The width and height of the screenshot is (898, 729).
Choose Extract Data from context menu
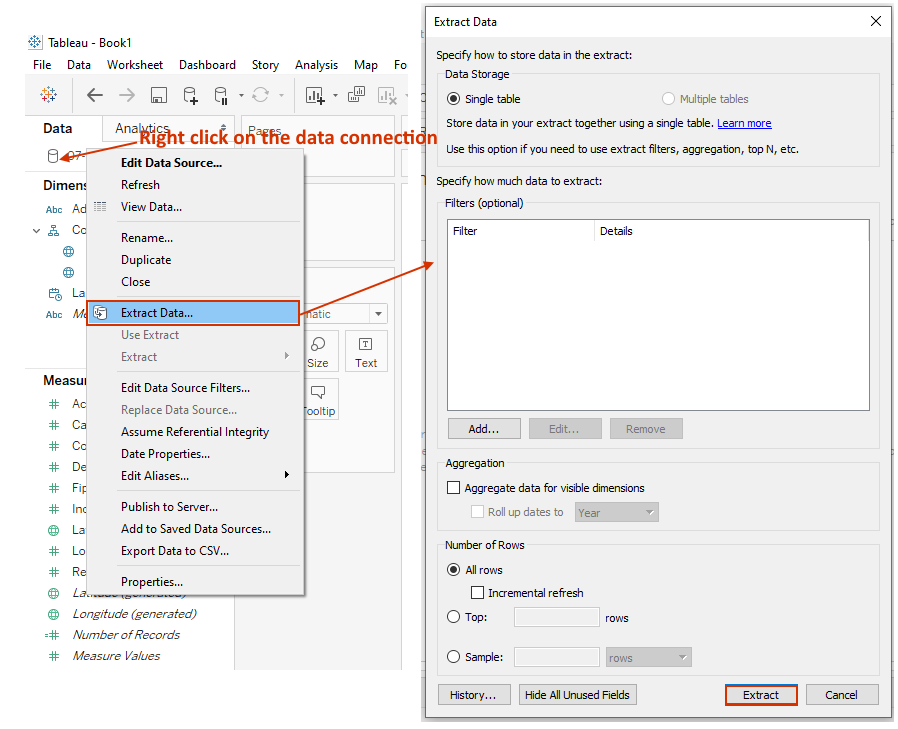(193, 313)
